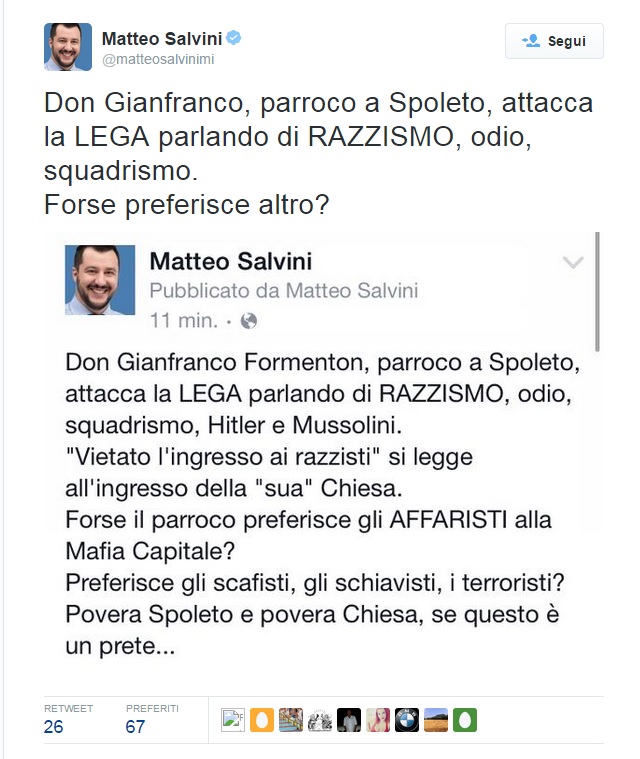Click the wheat field landscape avatar
Image resolution: width=640 pixels, height=759 pixels.
click(x=435, y=720)
